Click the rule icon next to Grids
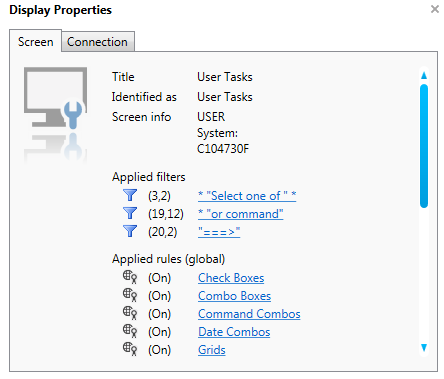The width and height of the screenshot is (444, 379). 130,349
